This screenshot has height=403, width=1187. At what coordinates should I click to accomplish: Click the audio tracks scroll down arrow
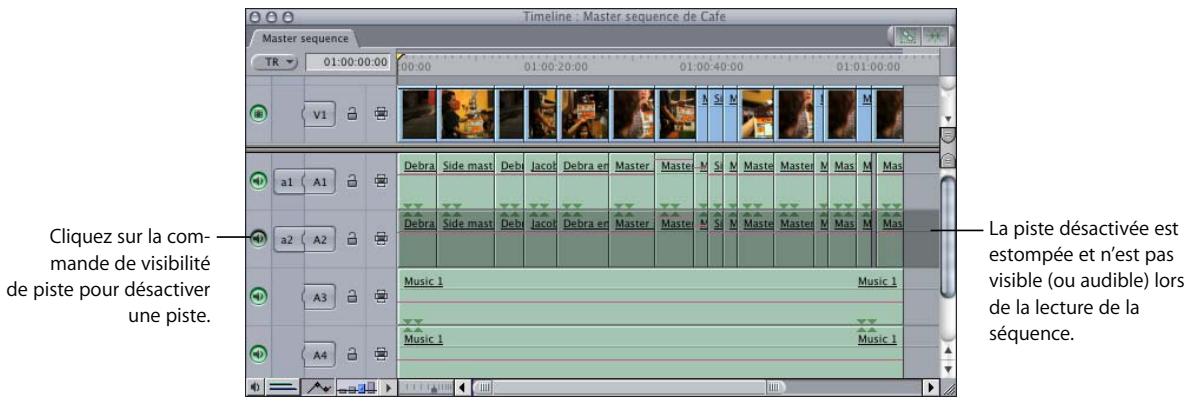coord(948,370)
